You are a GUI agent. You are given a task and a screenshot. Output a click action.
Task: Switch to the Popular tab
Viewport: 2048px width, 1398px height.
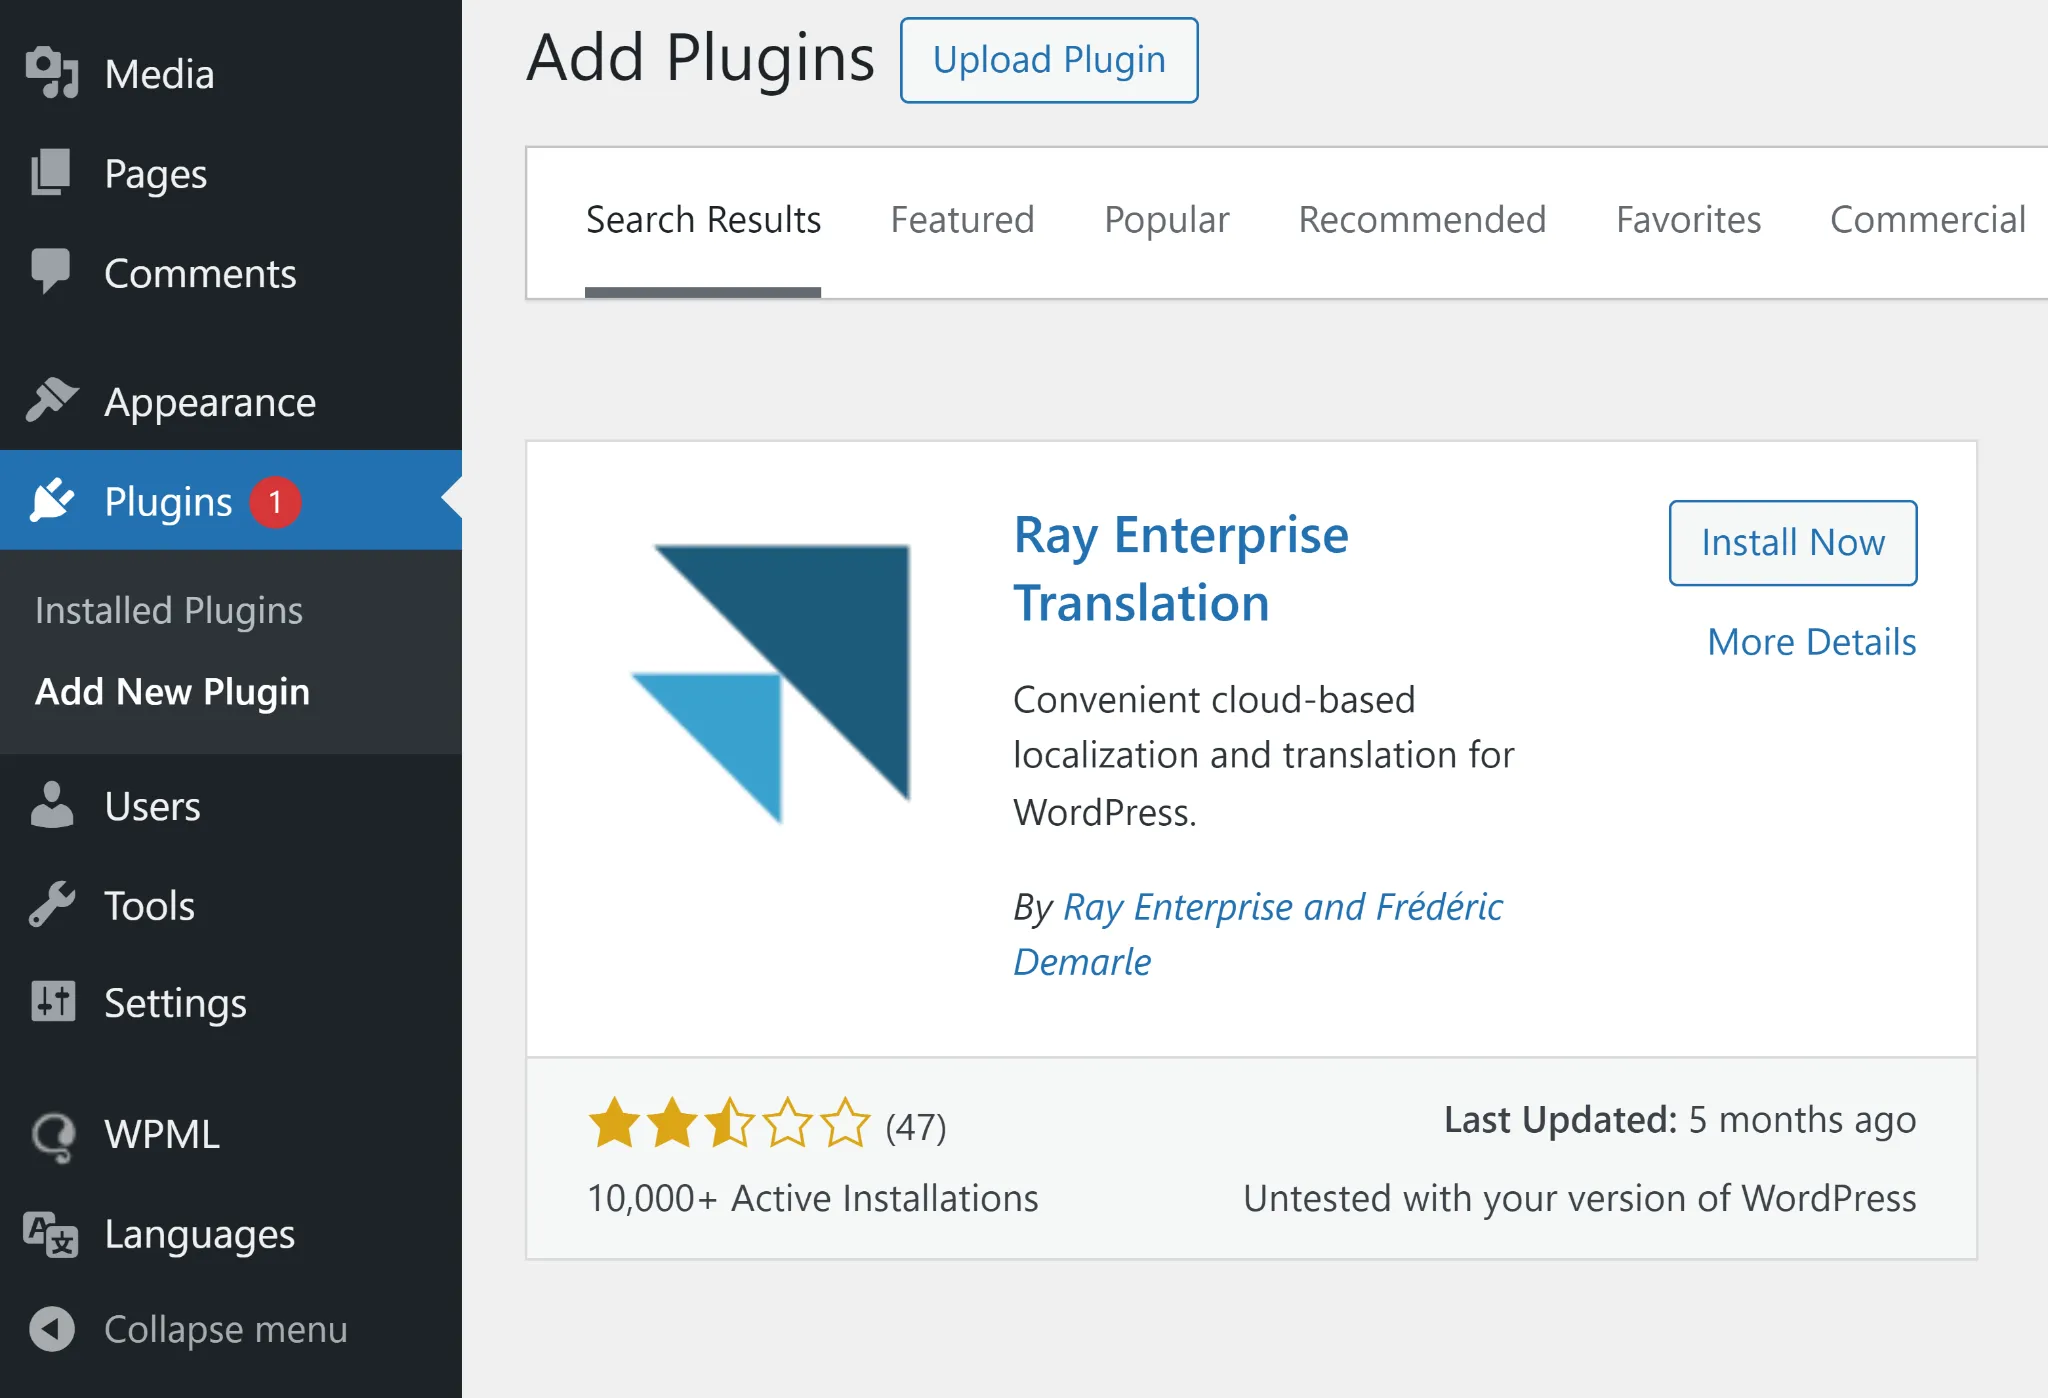pyautogui.click(x=1166, y=219)
